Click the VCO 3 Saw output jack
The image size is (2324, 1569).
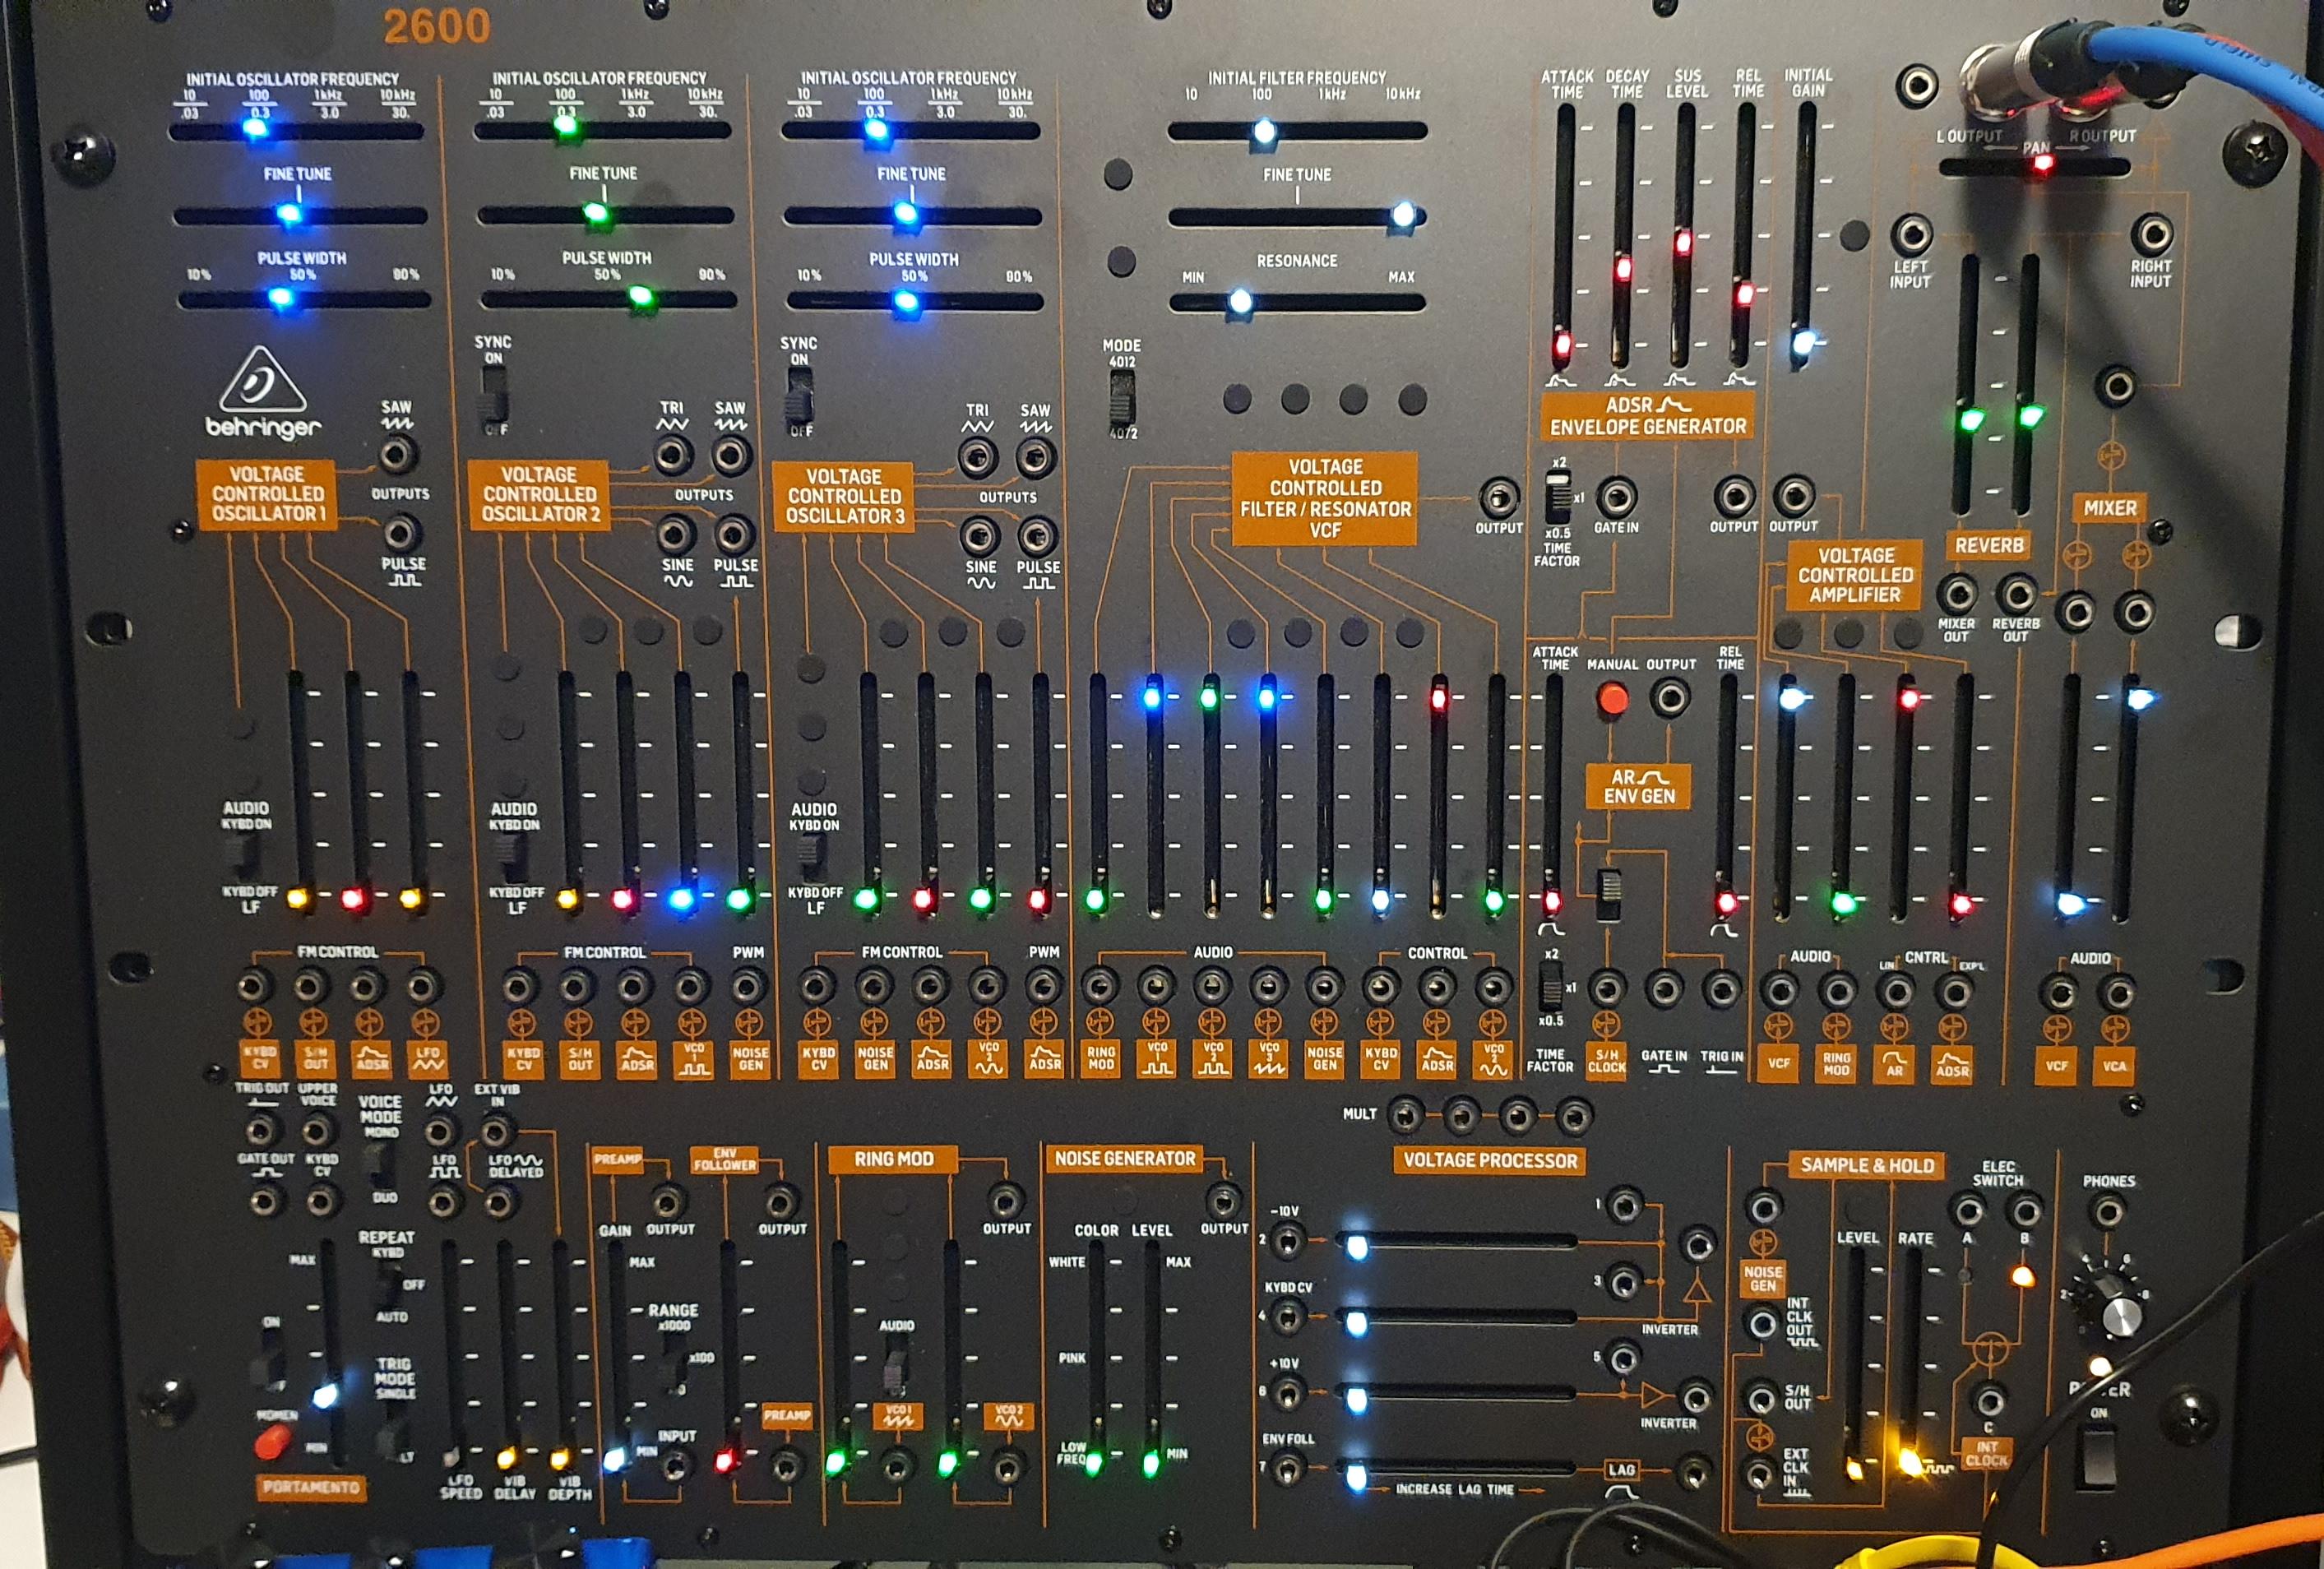tap(1035, 458)
